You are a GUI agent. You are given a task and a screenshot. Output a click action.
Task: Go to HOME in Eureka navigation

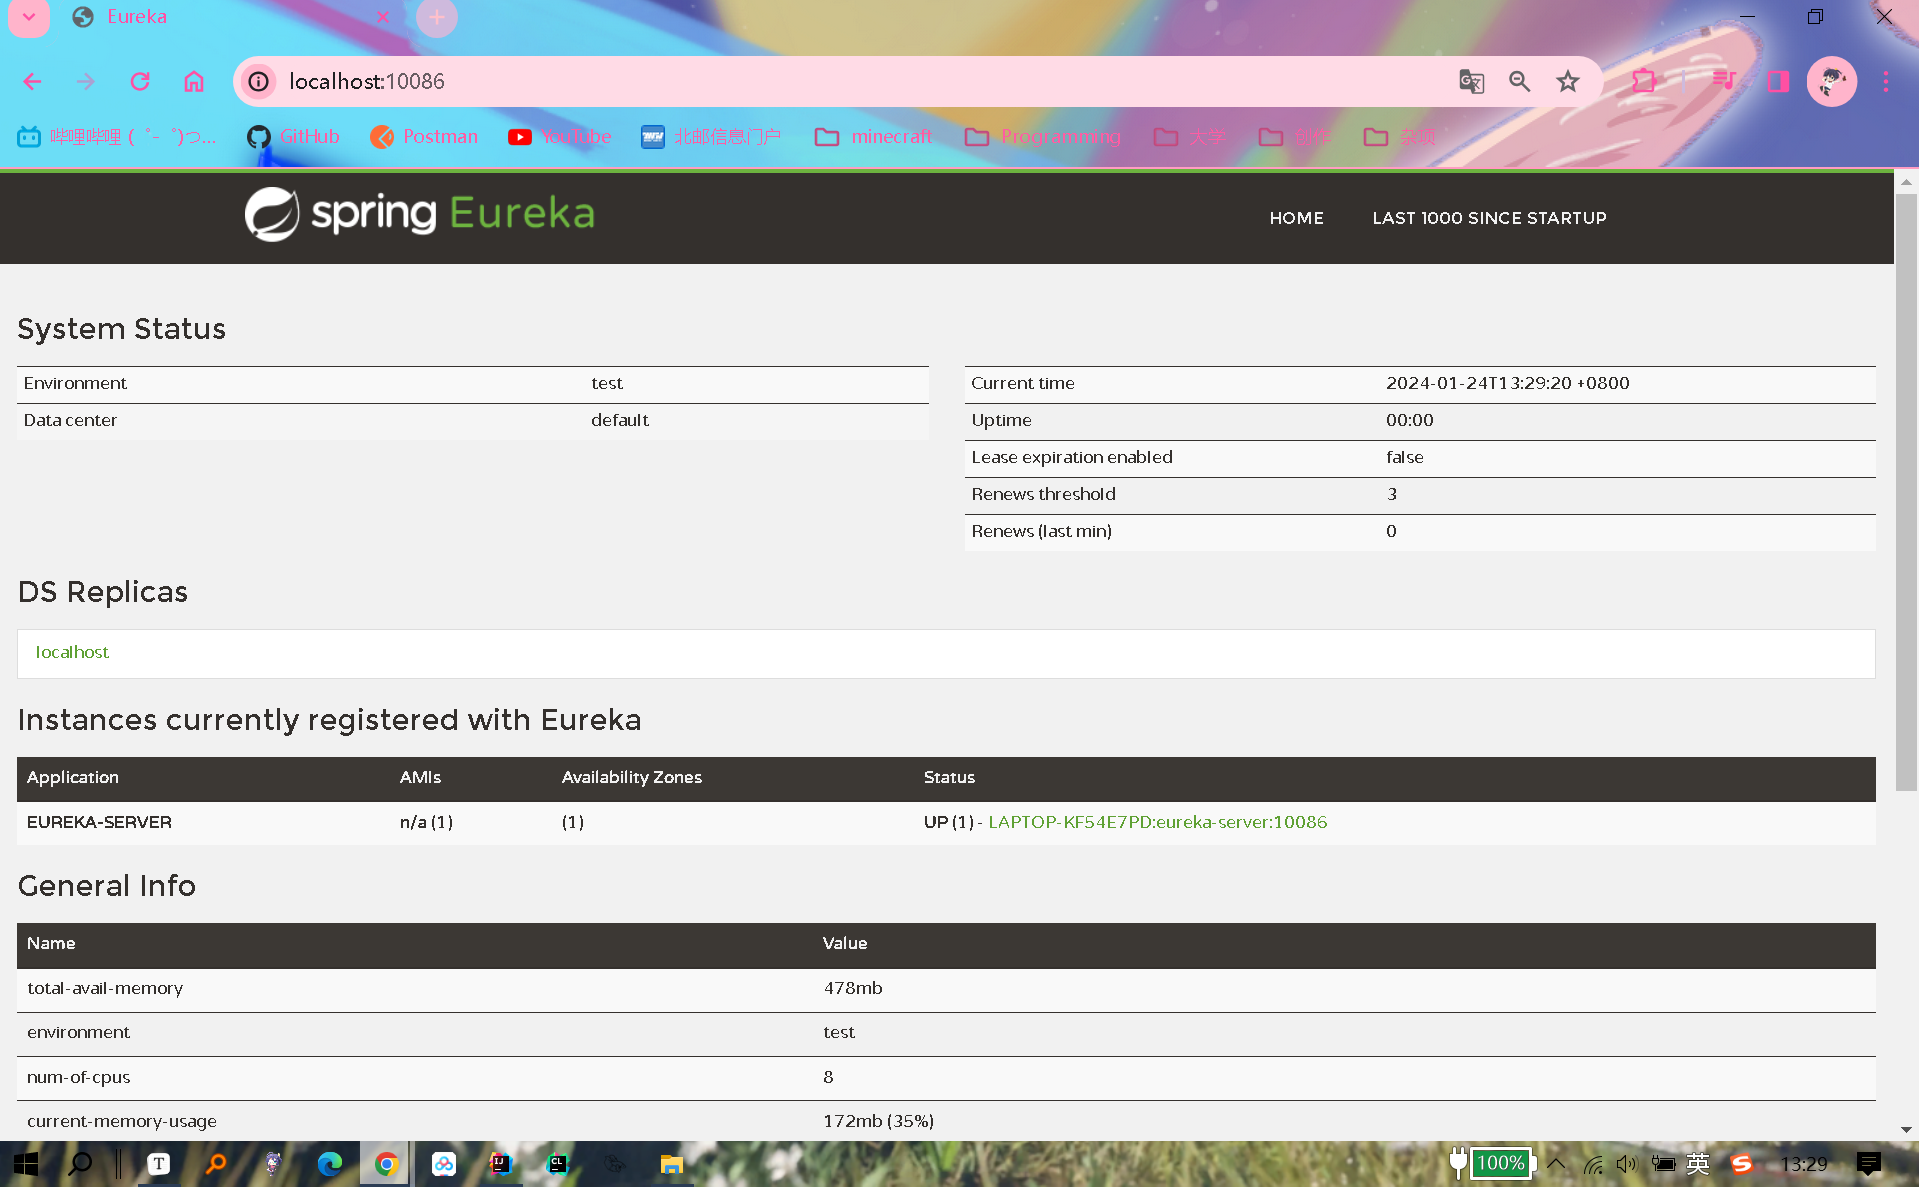click(x=1296, y=218)
